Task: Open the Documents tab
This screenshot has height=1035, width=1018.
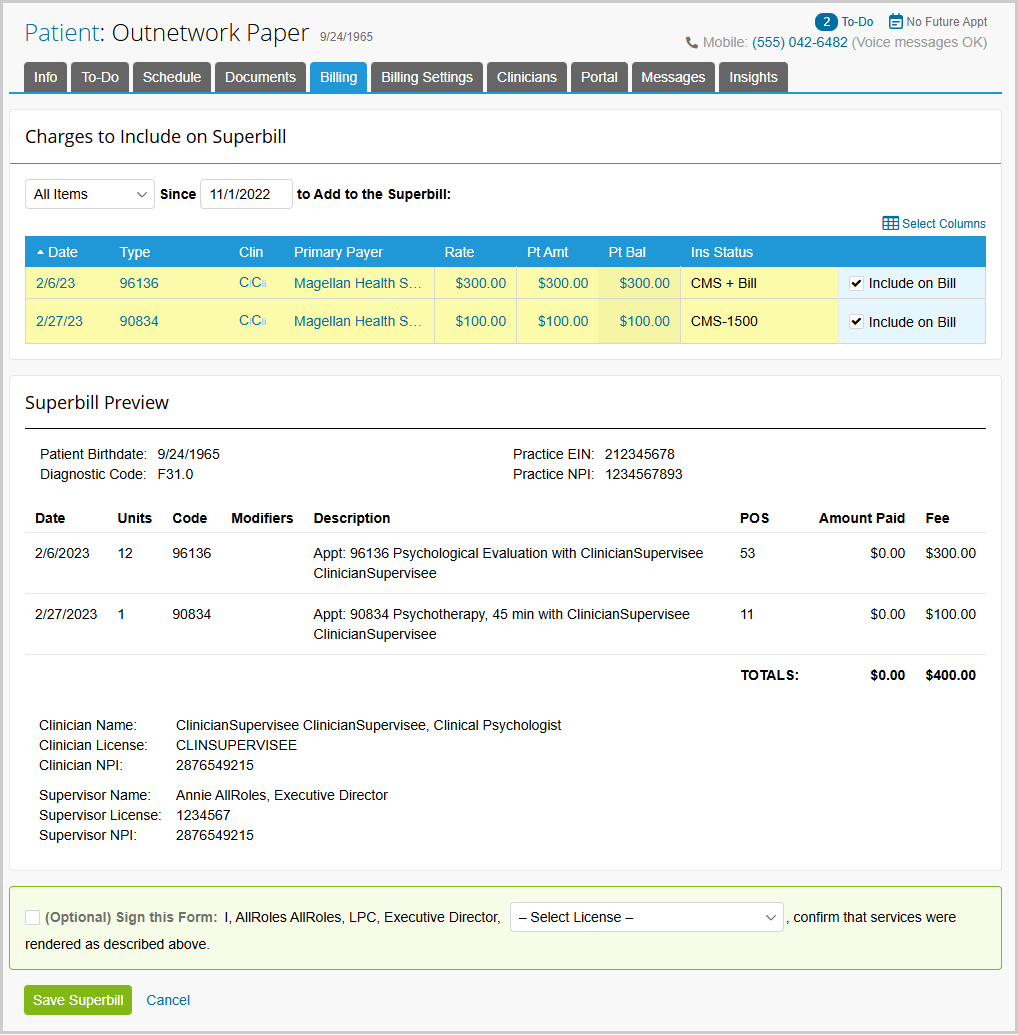Action: coord(260,77)
